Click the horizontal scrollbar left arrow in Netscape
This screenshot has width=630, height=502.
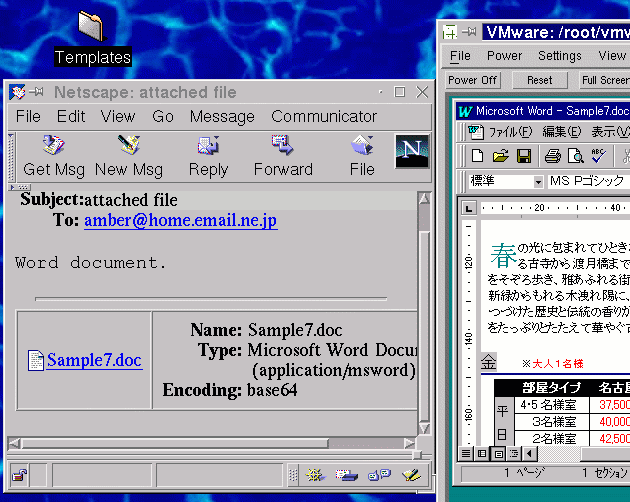pos(14,443)
